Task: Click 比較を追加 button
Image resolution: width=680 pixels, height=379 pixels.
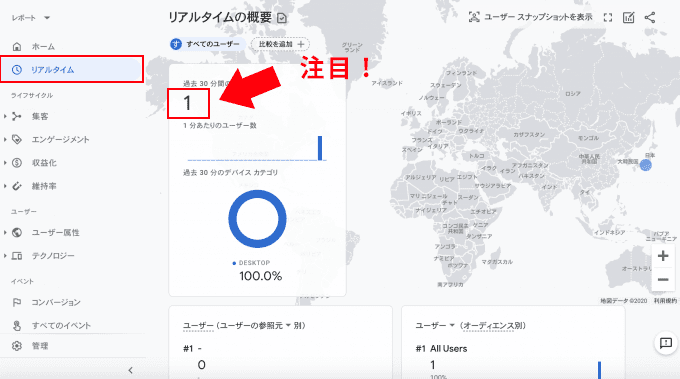Action: [281, 44]
